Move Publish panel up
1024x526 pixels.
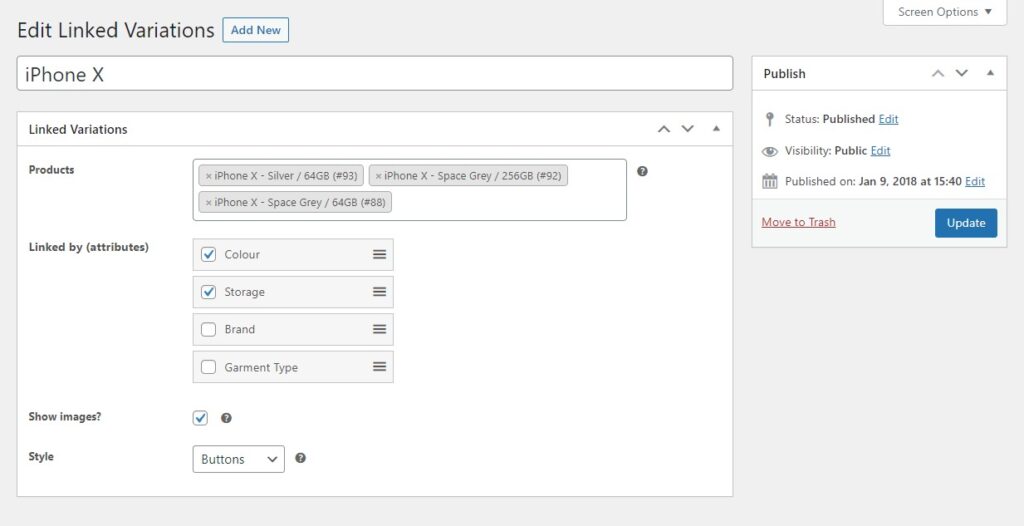point(938,73)
